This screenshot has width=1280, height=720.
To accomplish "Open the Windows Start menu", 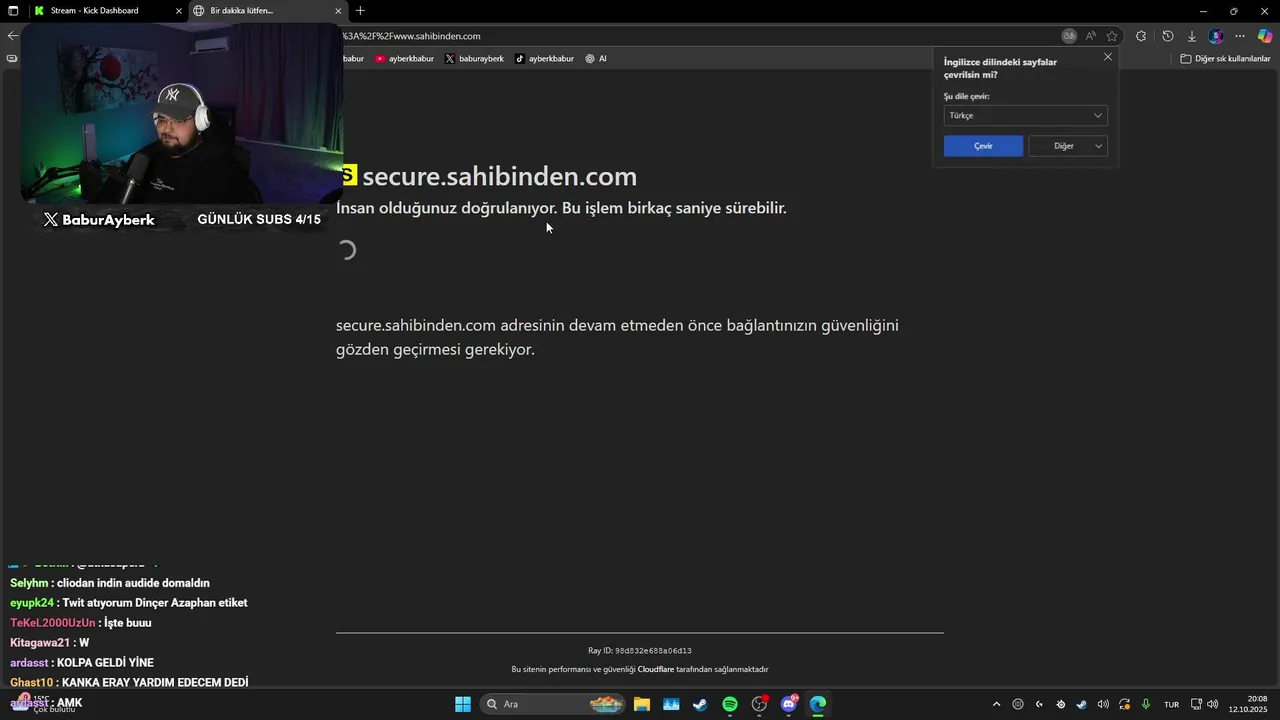I will (463, 704).
